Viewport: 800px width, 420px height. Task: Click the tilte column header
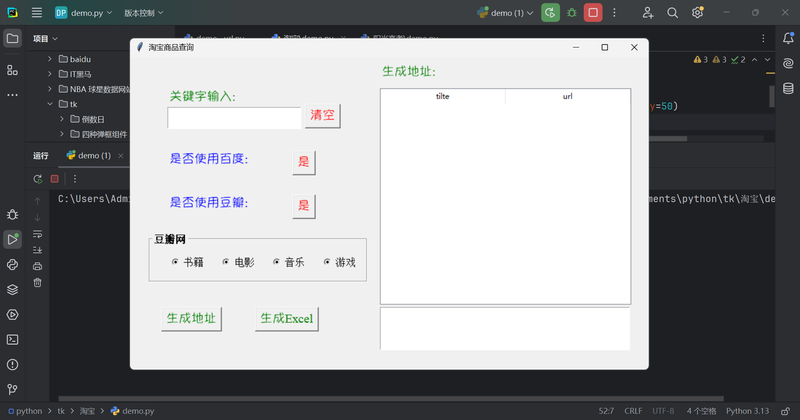(443, 96)
